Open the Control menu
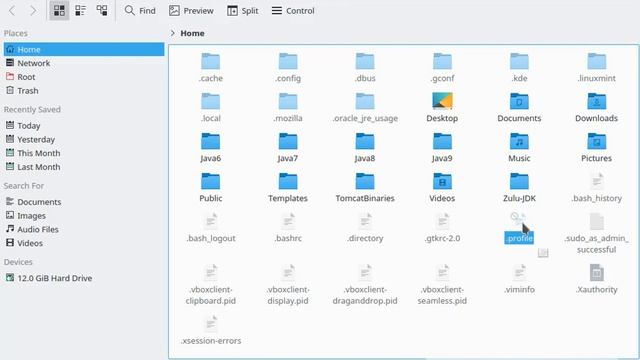640x360 pixels. (x=293, y=11)
